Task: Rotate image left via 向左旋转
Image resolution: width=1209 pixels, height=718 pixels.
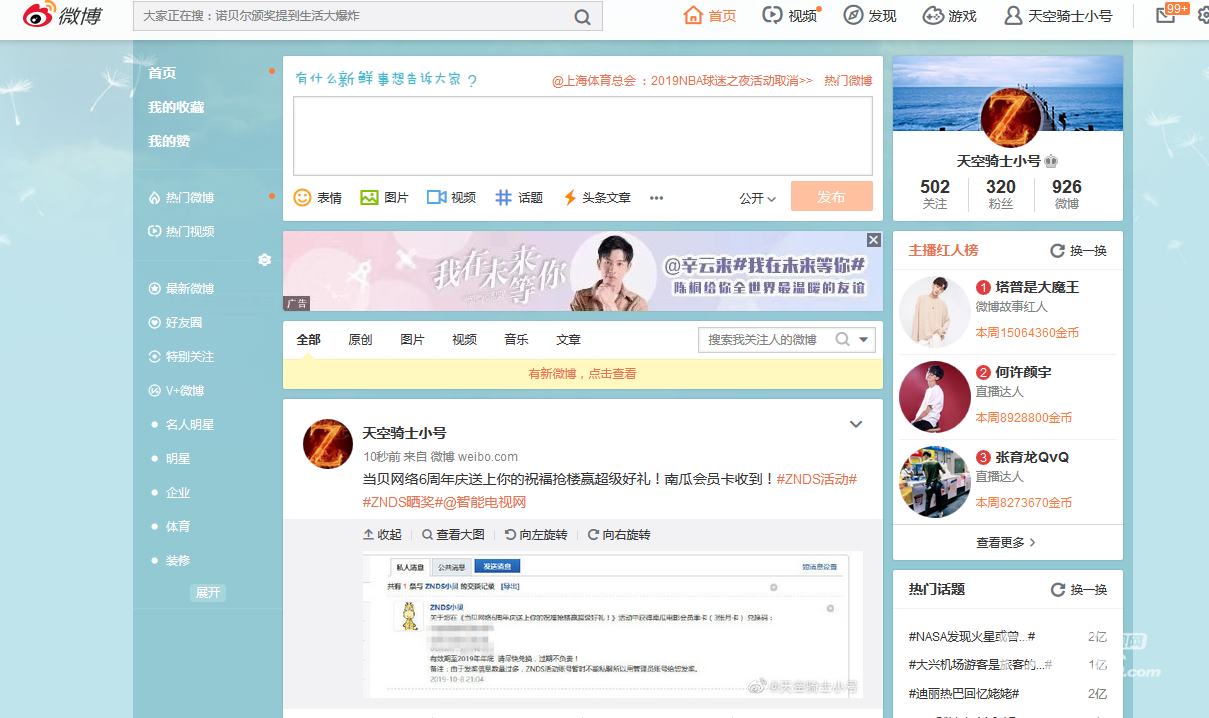Action: coord(536,535)
